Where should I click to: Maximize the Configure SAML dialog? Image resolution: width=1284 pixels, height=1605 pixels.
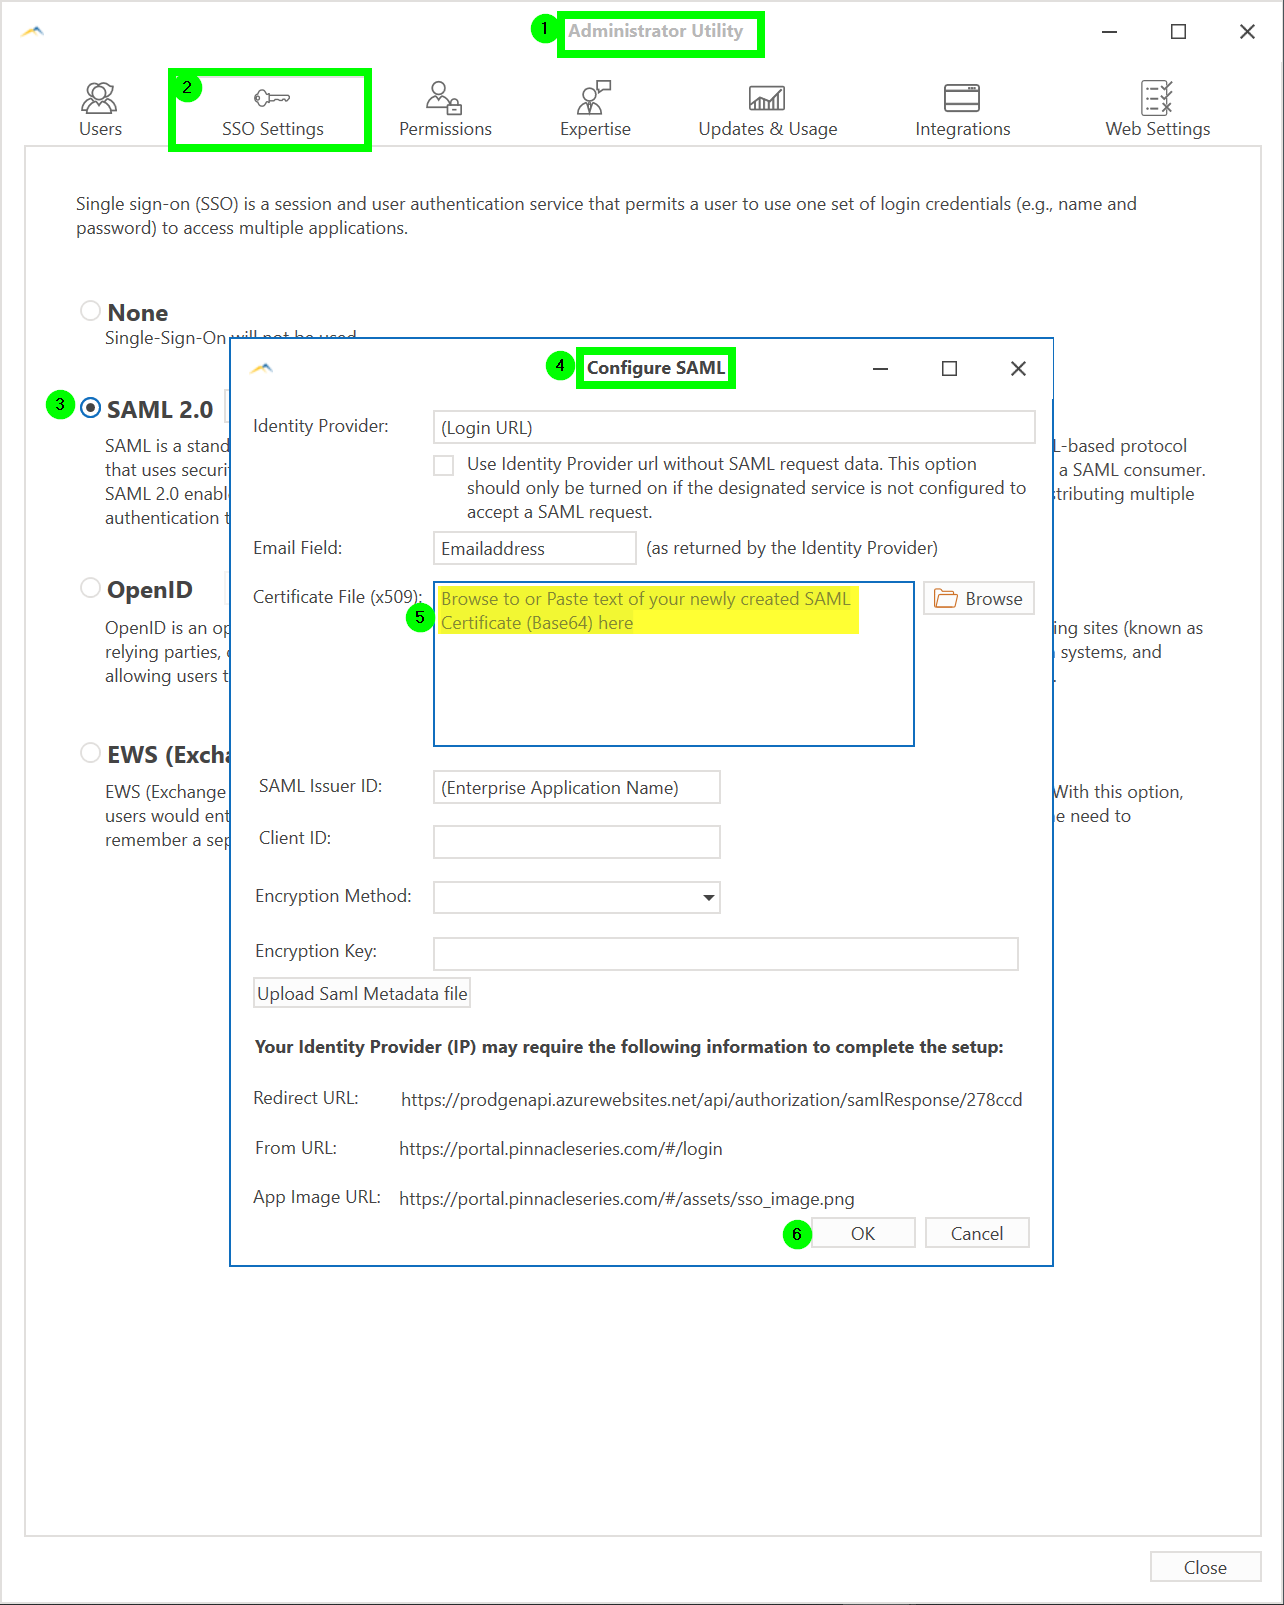[x=949, y=368]
